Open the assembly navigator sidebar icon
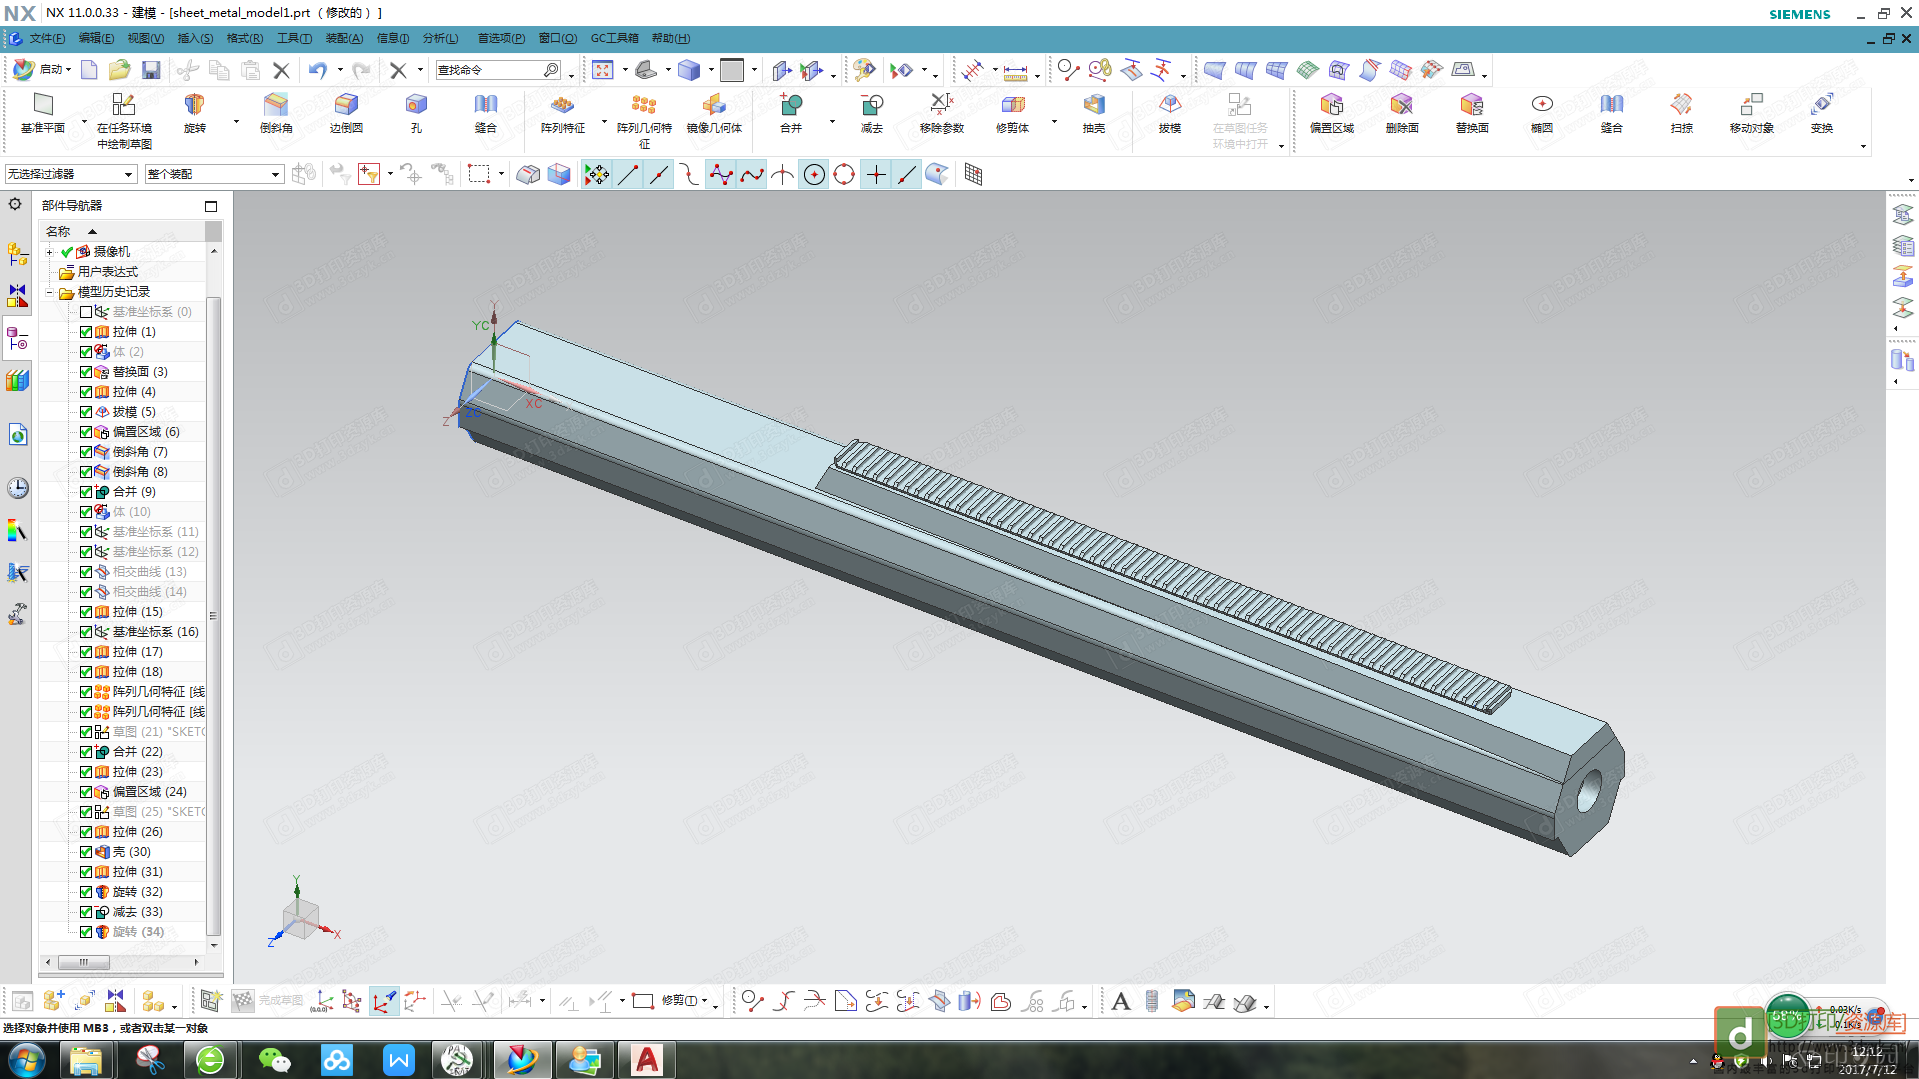This screenshot has height=1079, width=1919. (x=17, y=254)
